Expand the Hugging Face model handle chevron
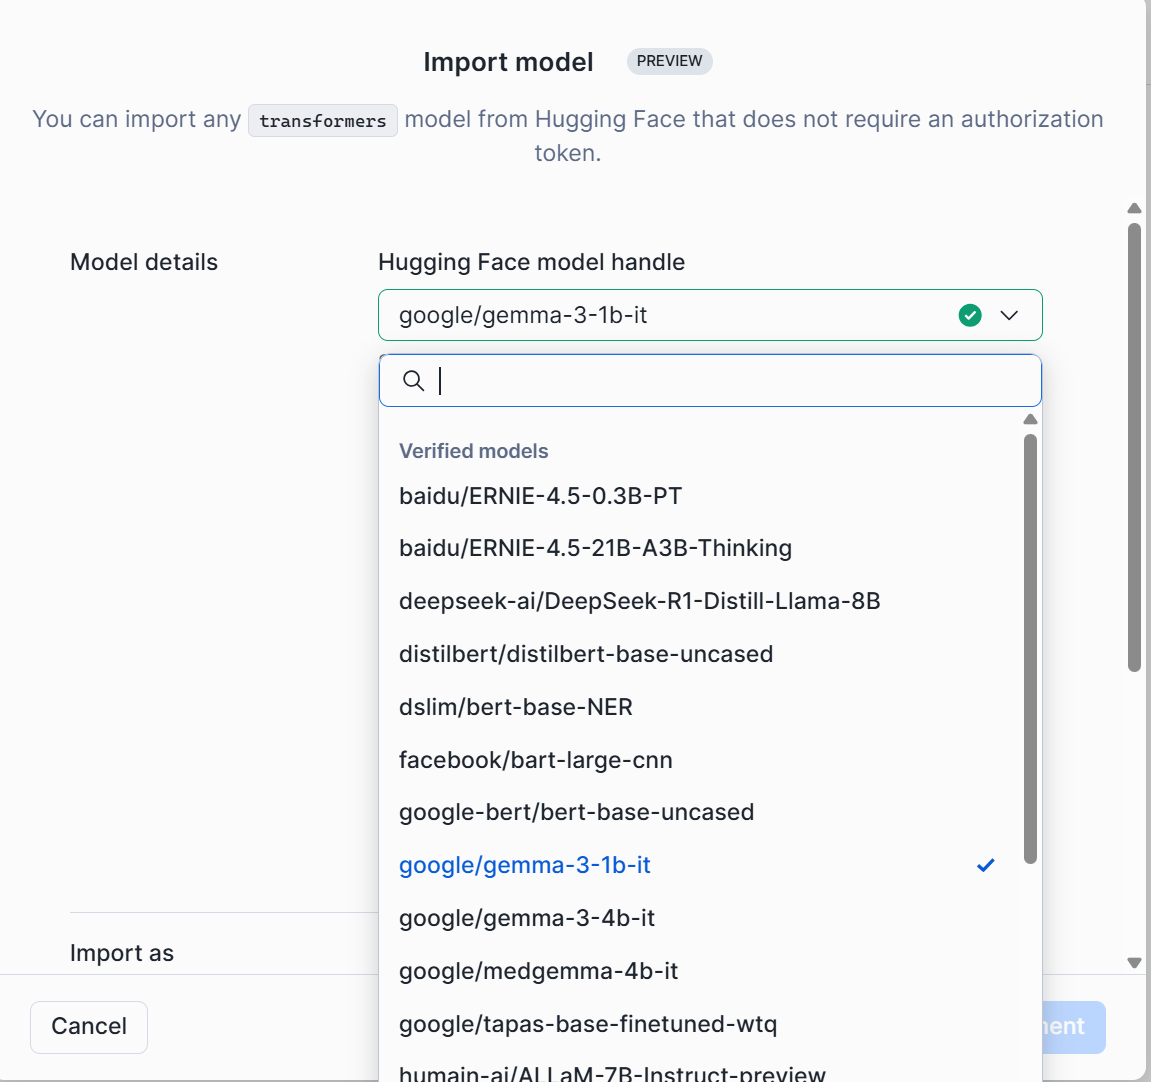 point(1010,315)
